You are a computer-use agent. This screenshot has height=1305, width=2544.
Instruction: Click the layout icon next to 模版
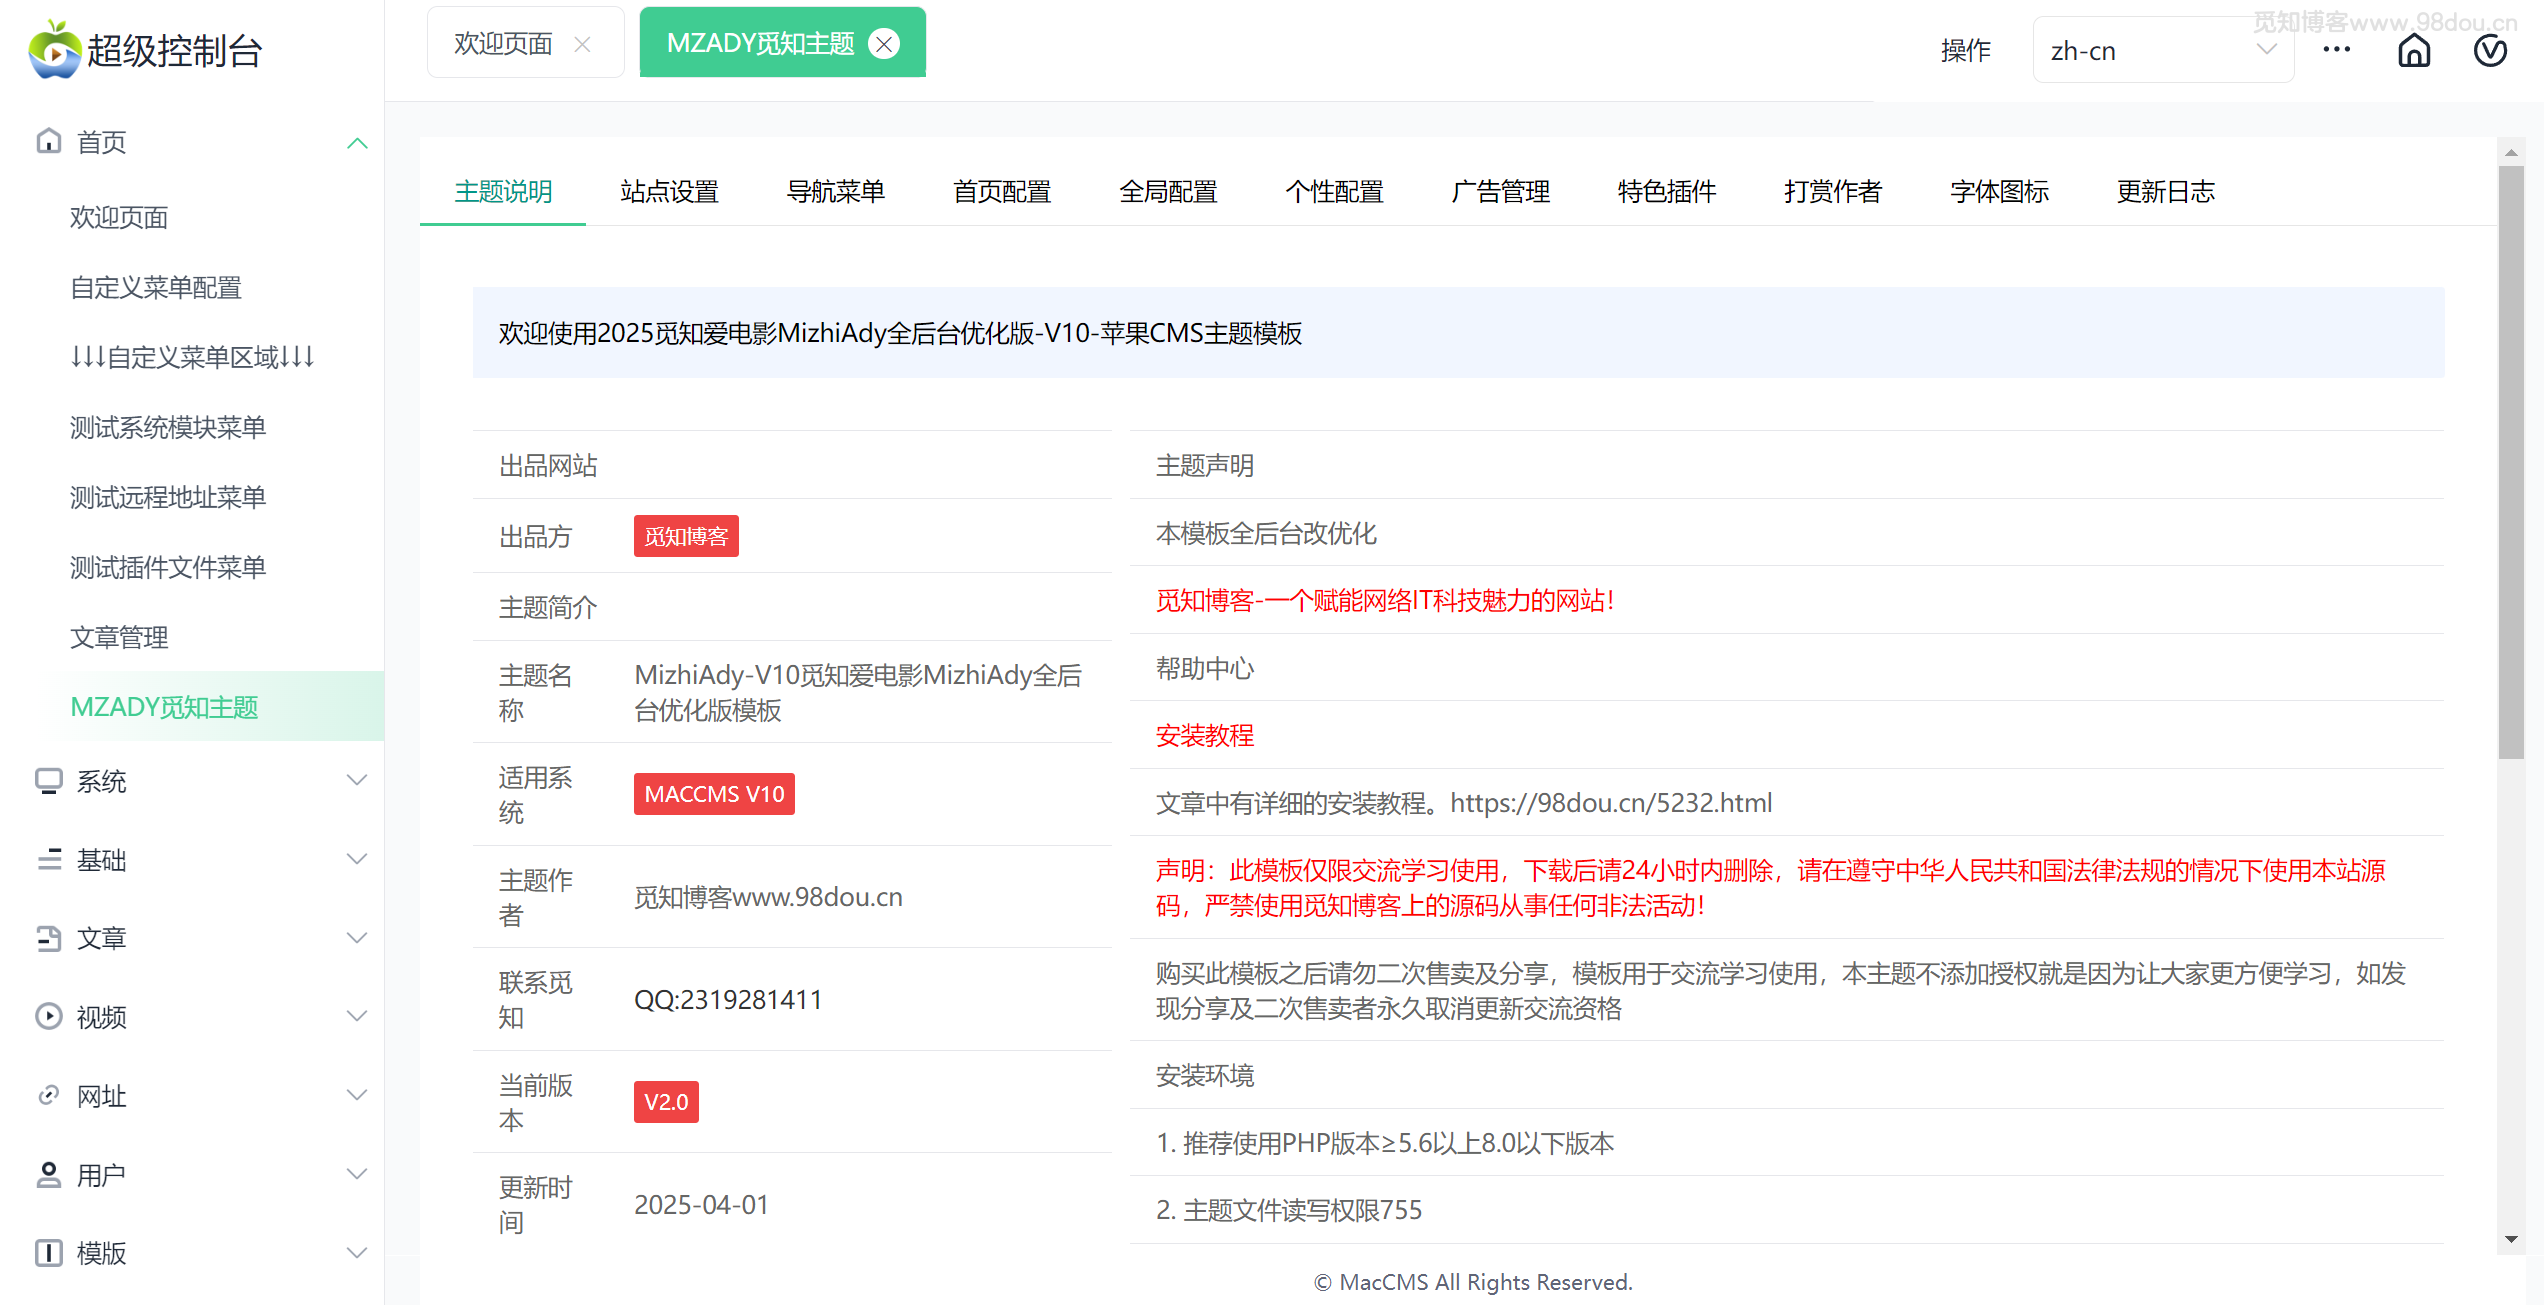click(48, 1253)
